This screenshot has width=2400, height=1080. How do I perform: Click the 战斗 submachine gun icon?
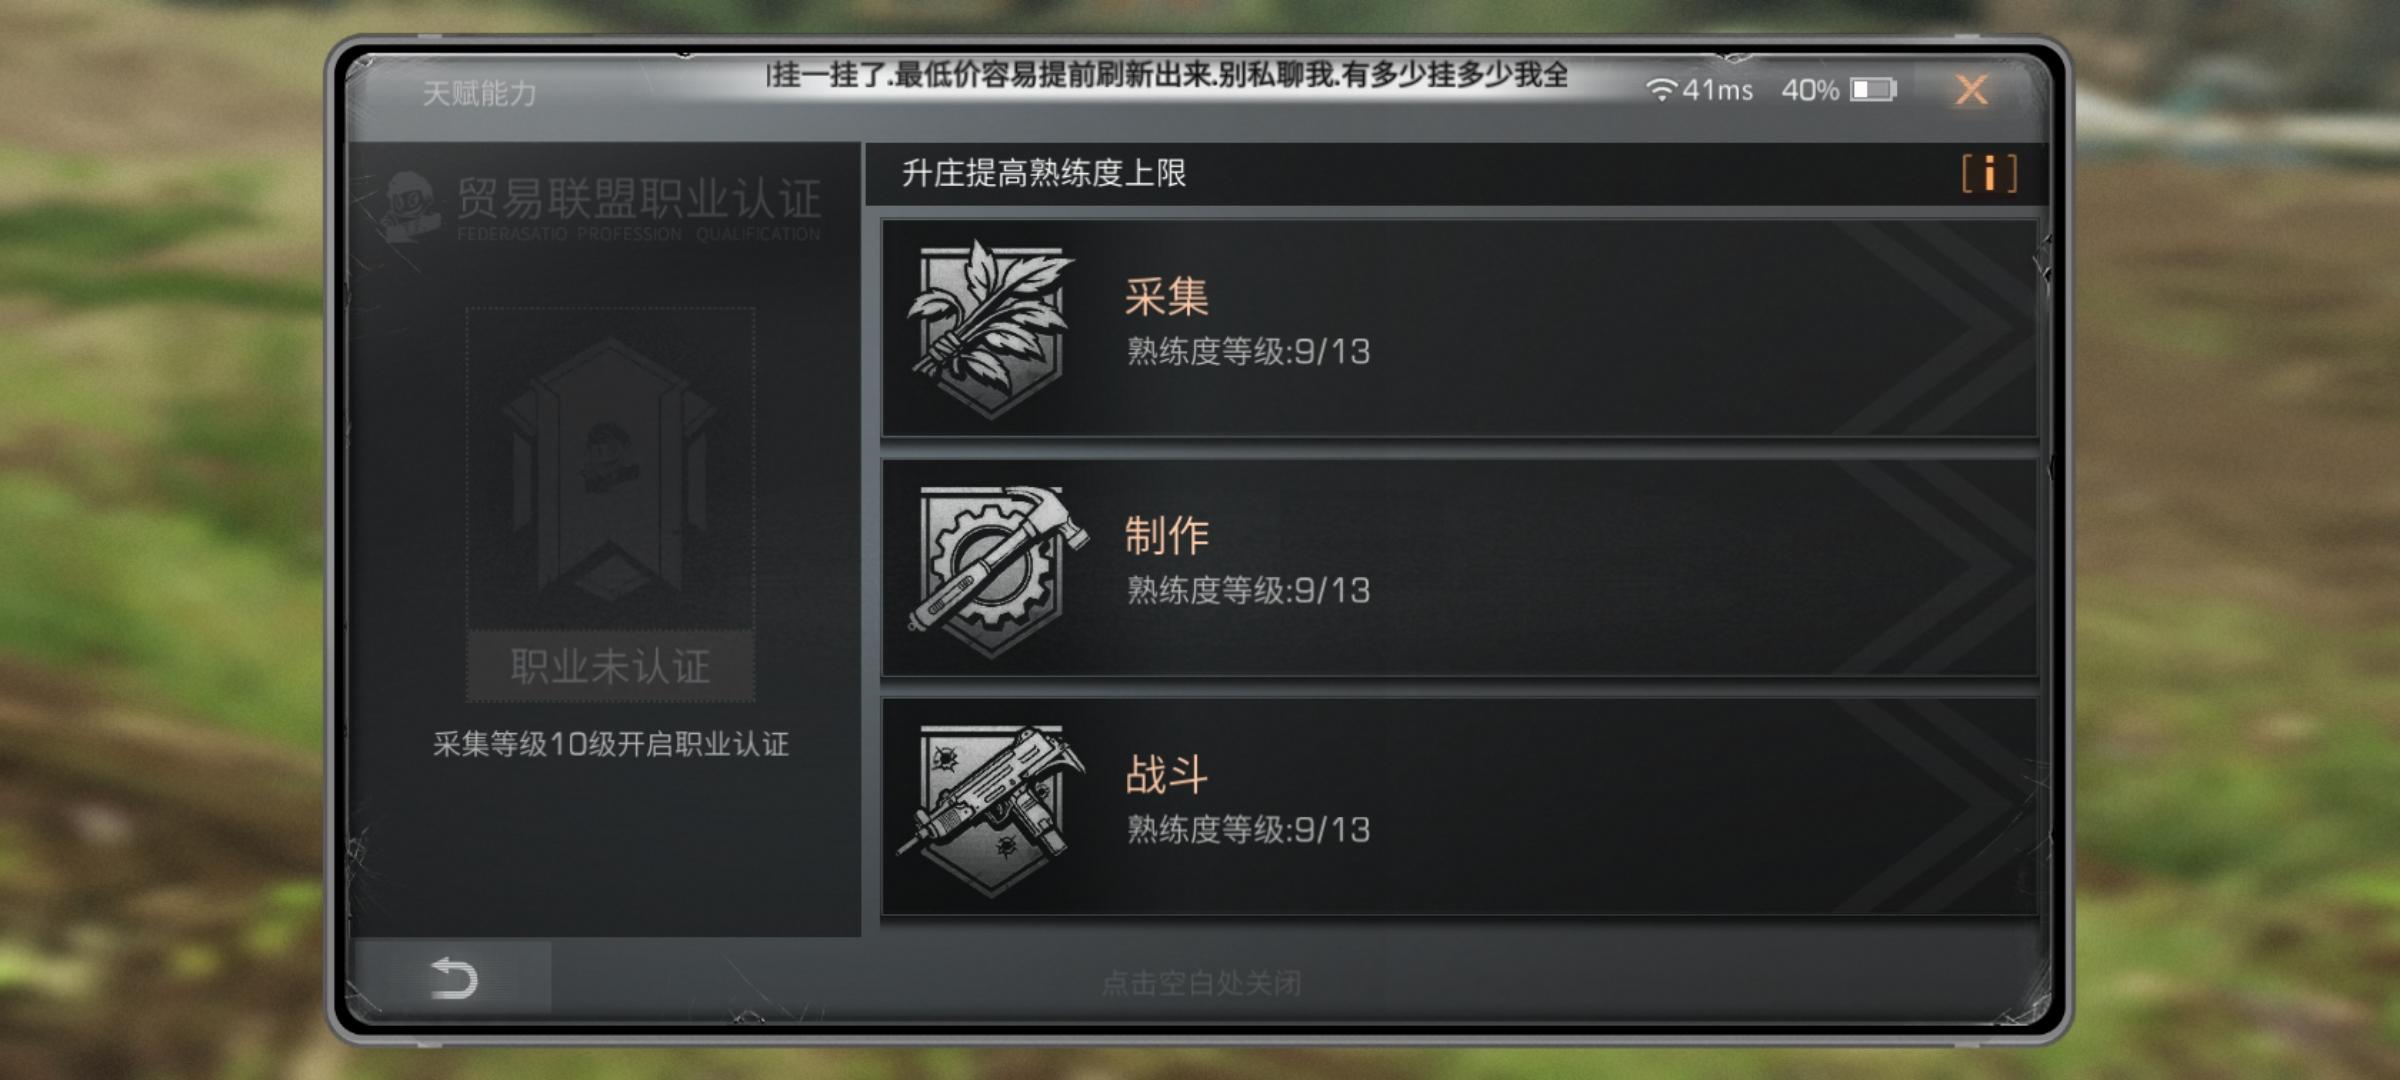(x=992, y=810)
